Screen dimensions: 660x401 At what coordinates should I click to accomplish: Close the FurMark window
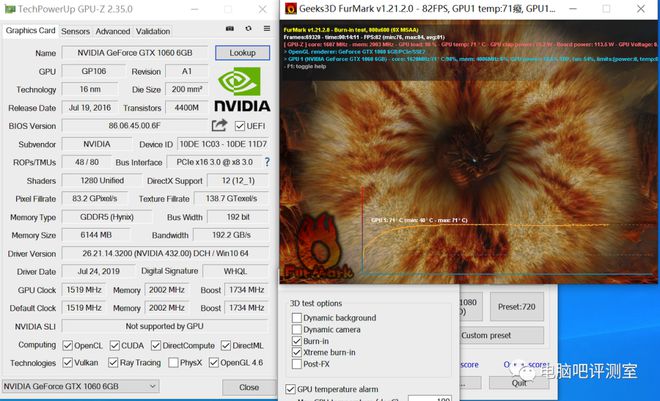[x=641, y=8]
